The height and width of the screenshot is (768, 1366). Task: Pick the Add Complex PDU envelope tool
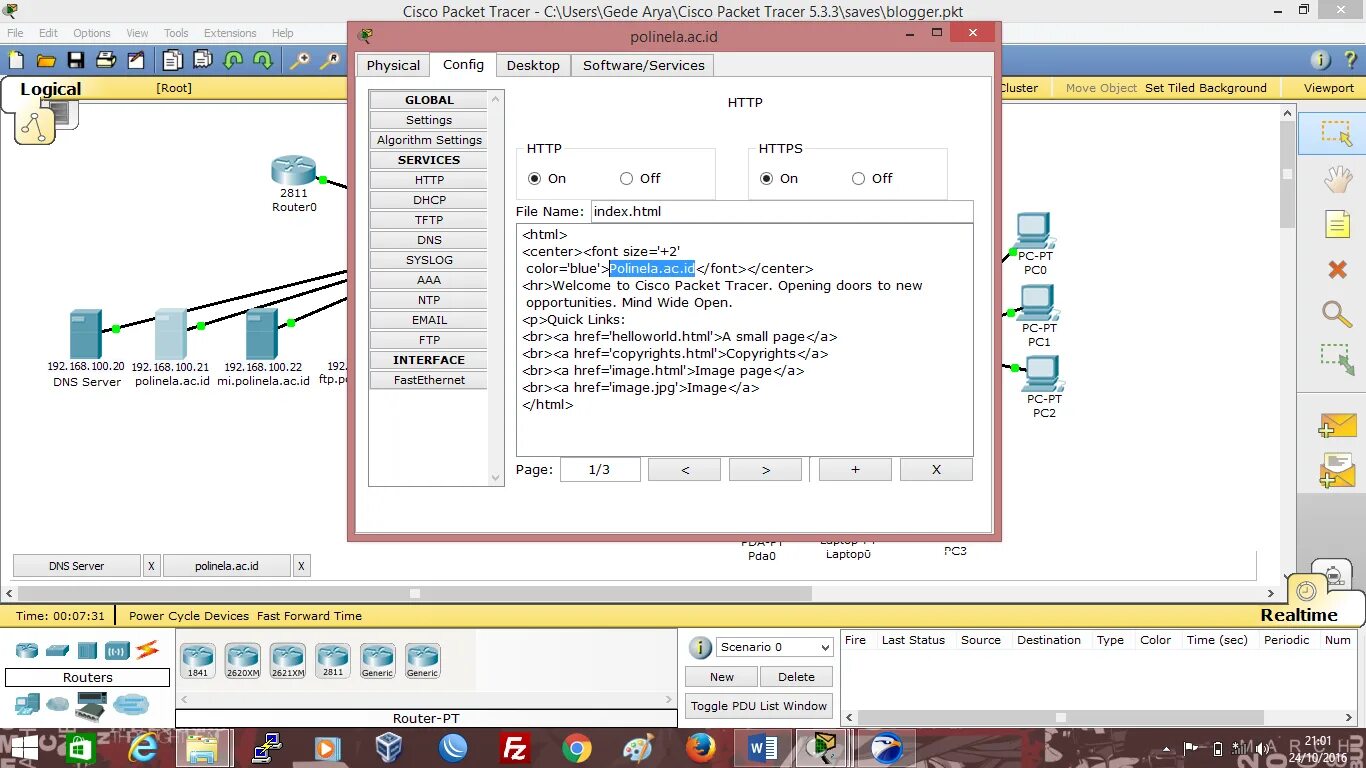(x=1337, y=471)
